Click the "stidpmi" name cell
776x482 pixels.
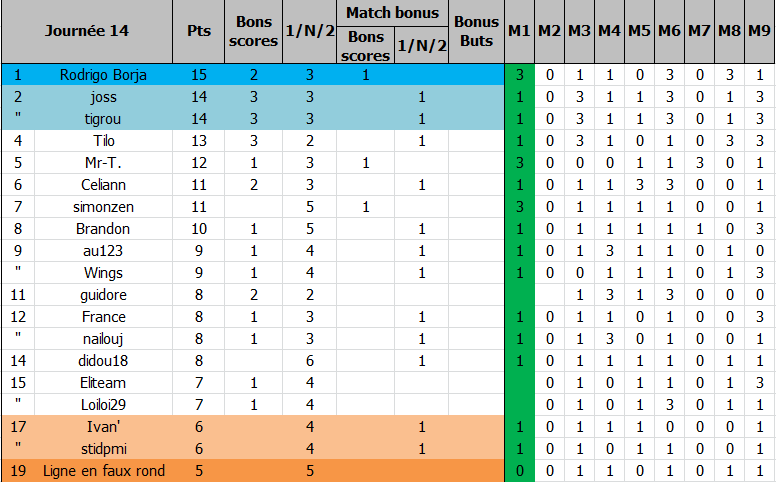click(x=104, y=448)
